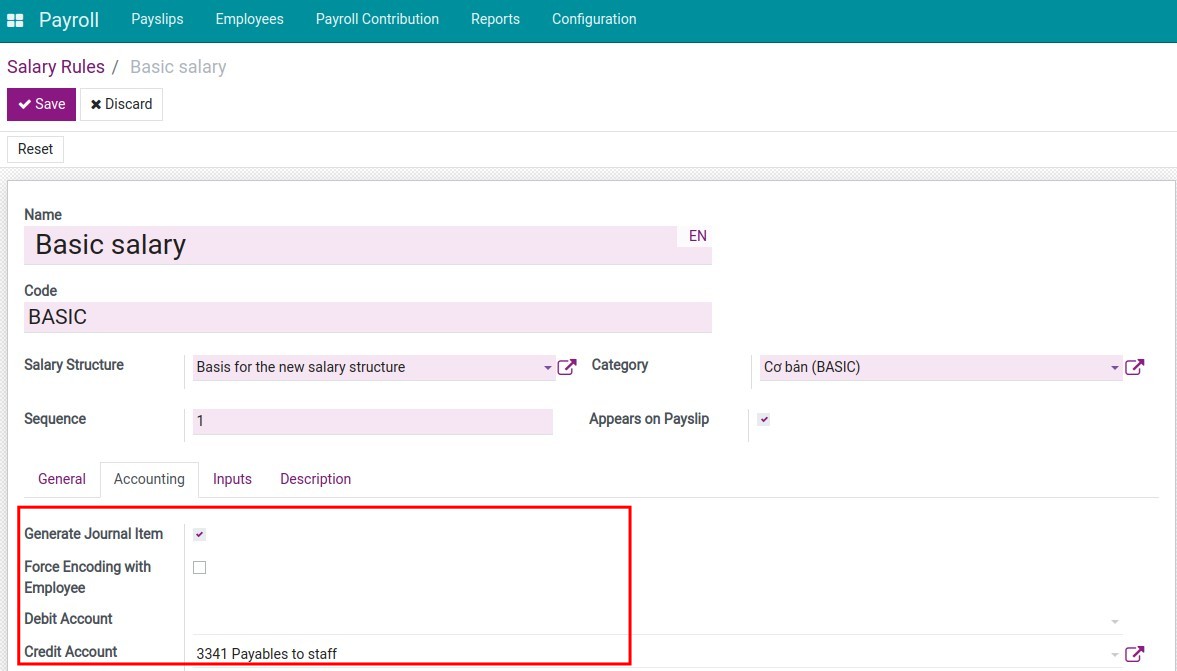
Task: Open Credit Account record via external link icon
Action: [x=1135, y=654]
